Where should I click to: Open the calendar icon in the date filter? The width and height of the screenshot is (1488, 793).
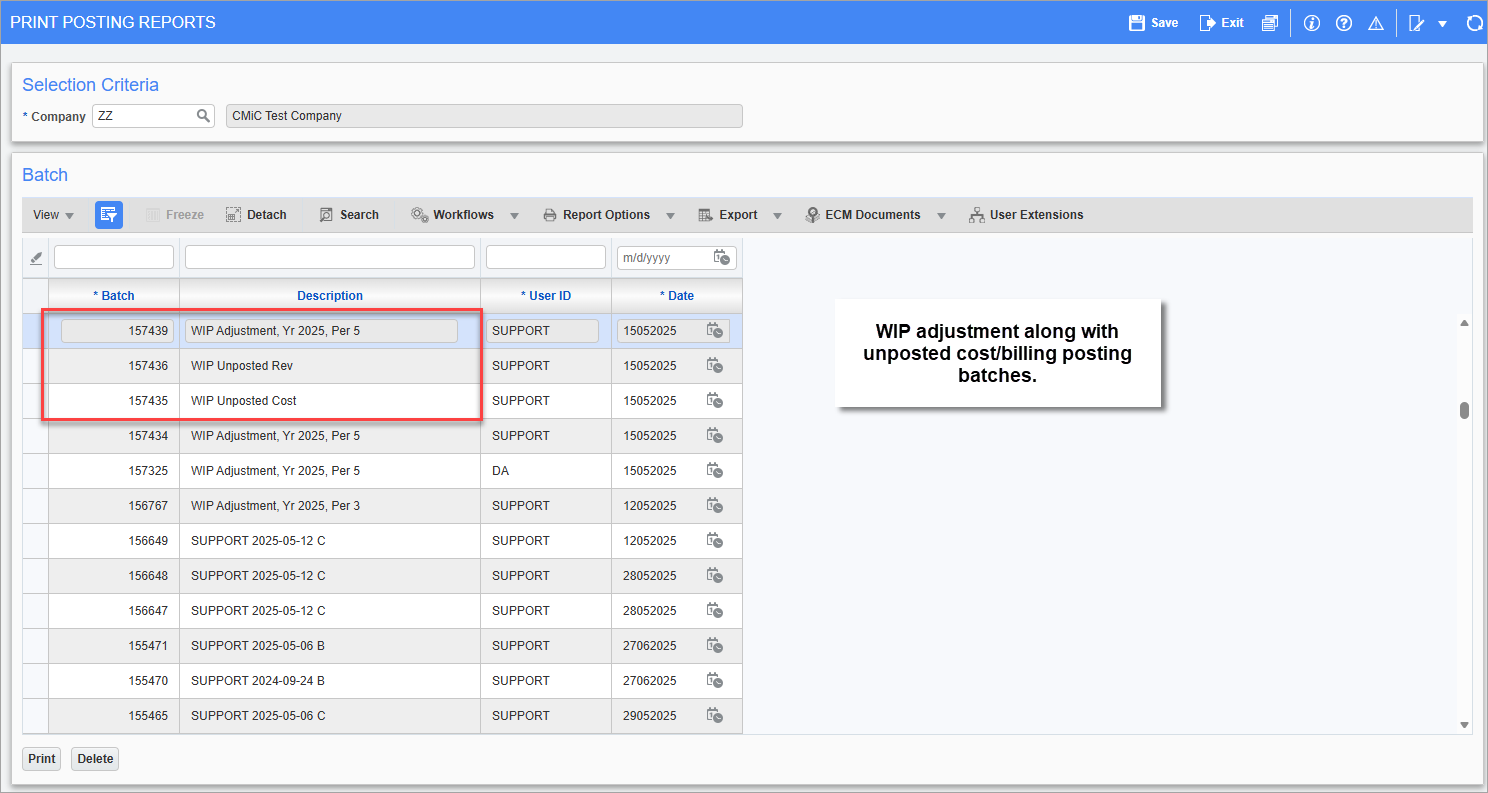[722, 258]
